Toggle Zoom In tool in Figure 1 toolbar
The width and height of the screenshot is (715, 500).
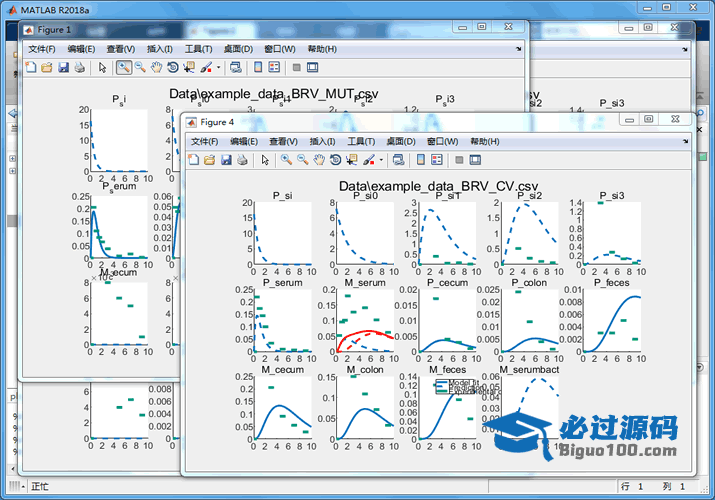pos(124,67)
